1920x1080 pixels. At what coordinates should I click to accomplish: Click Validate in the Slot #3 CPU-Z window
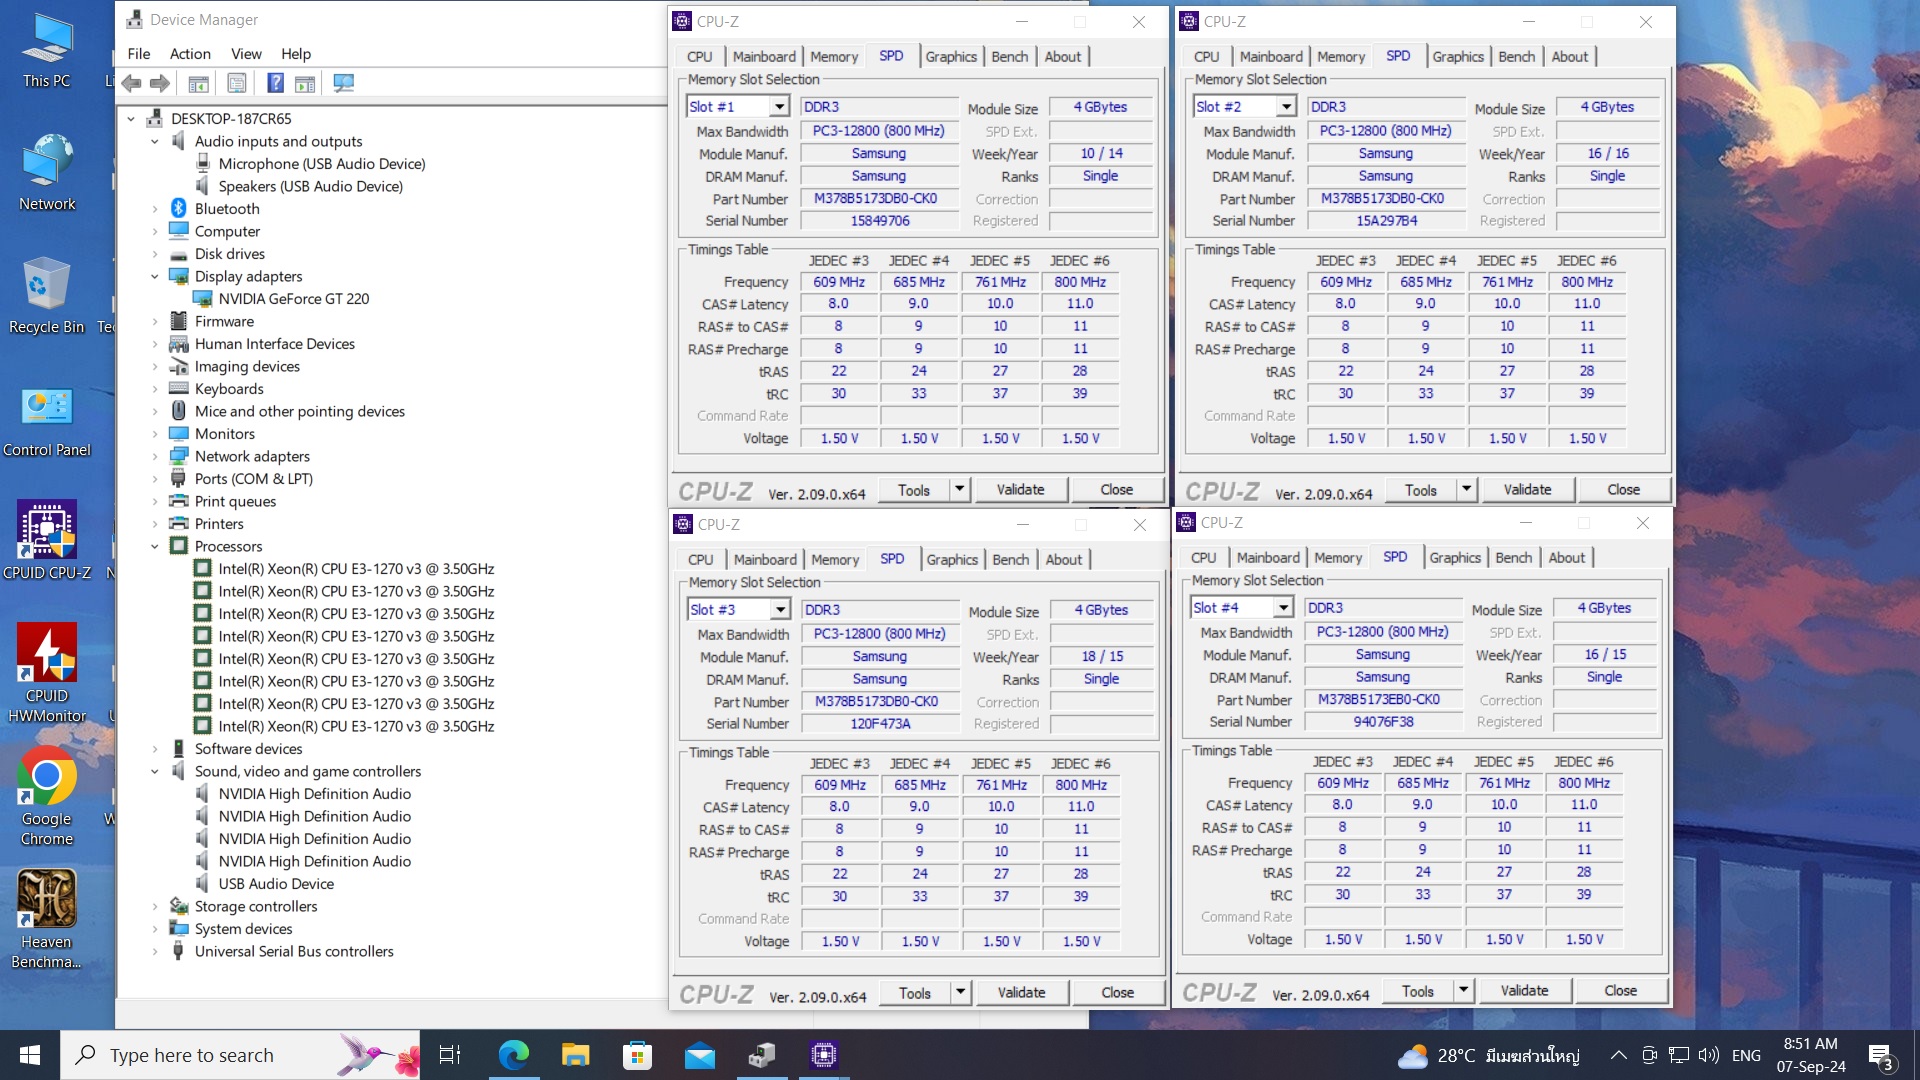click(x=1021, y=992)
